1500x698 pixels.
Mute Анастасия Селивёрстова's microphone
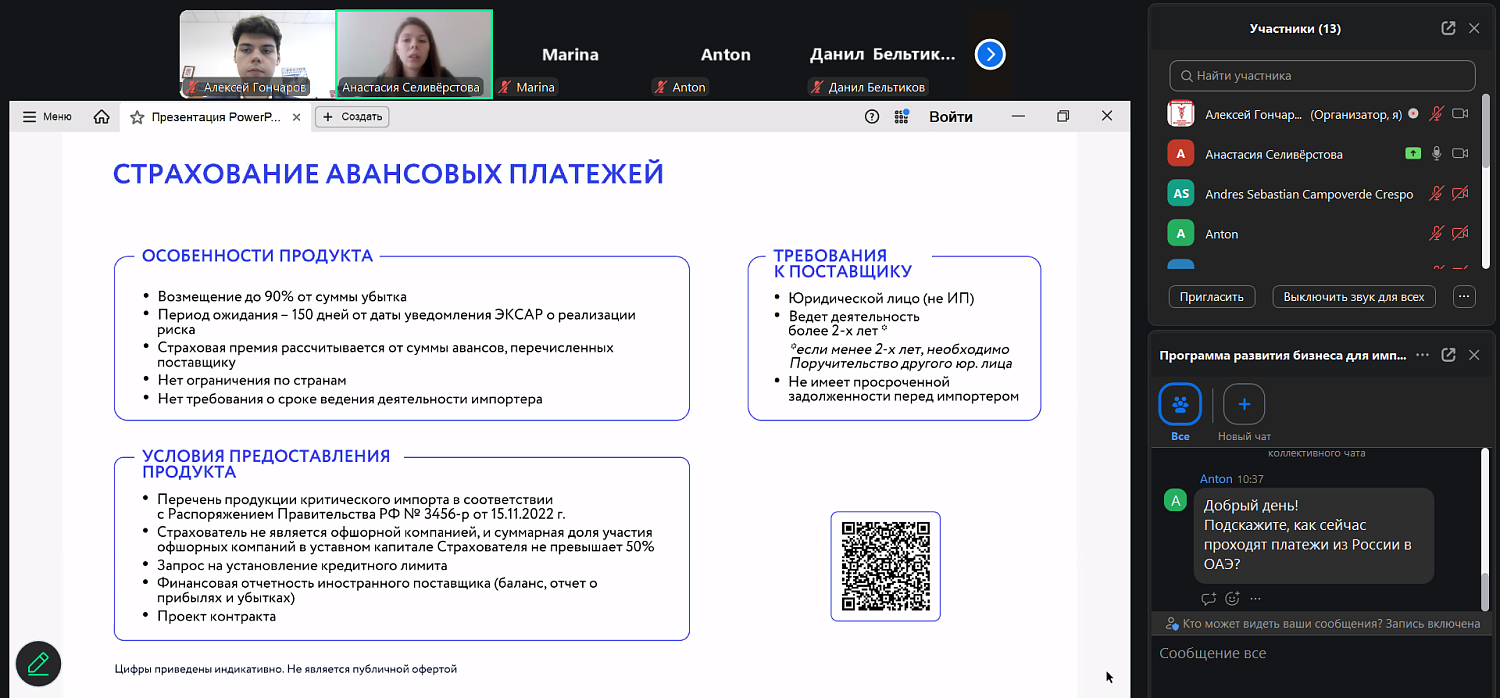click(x=1437, y=153)
